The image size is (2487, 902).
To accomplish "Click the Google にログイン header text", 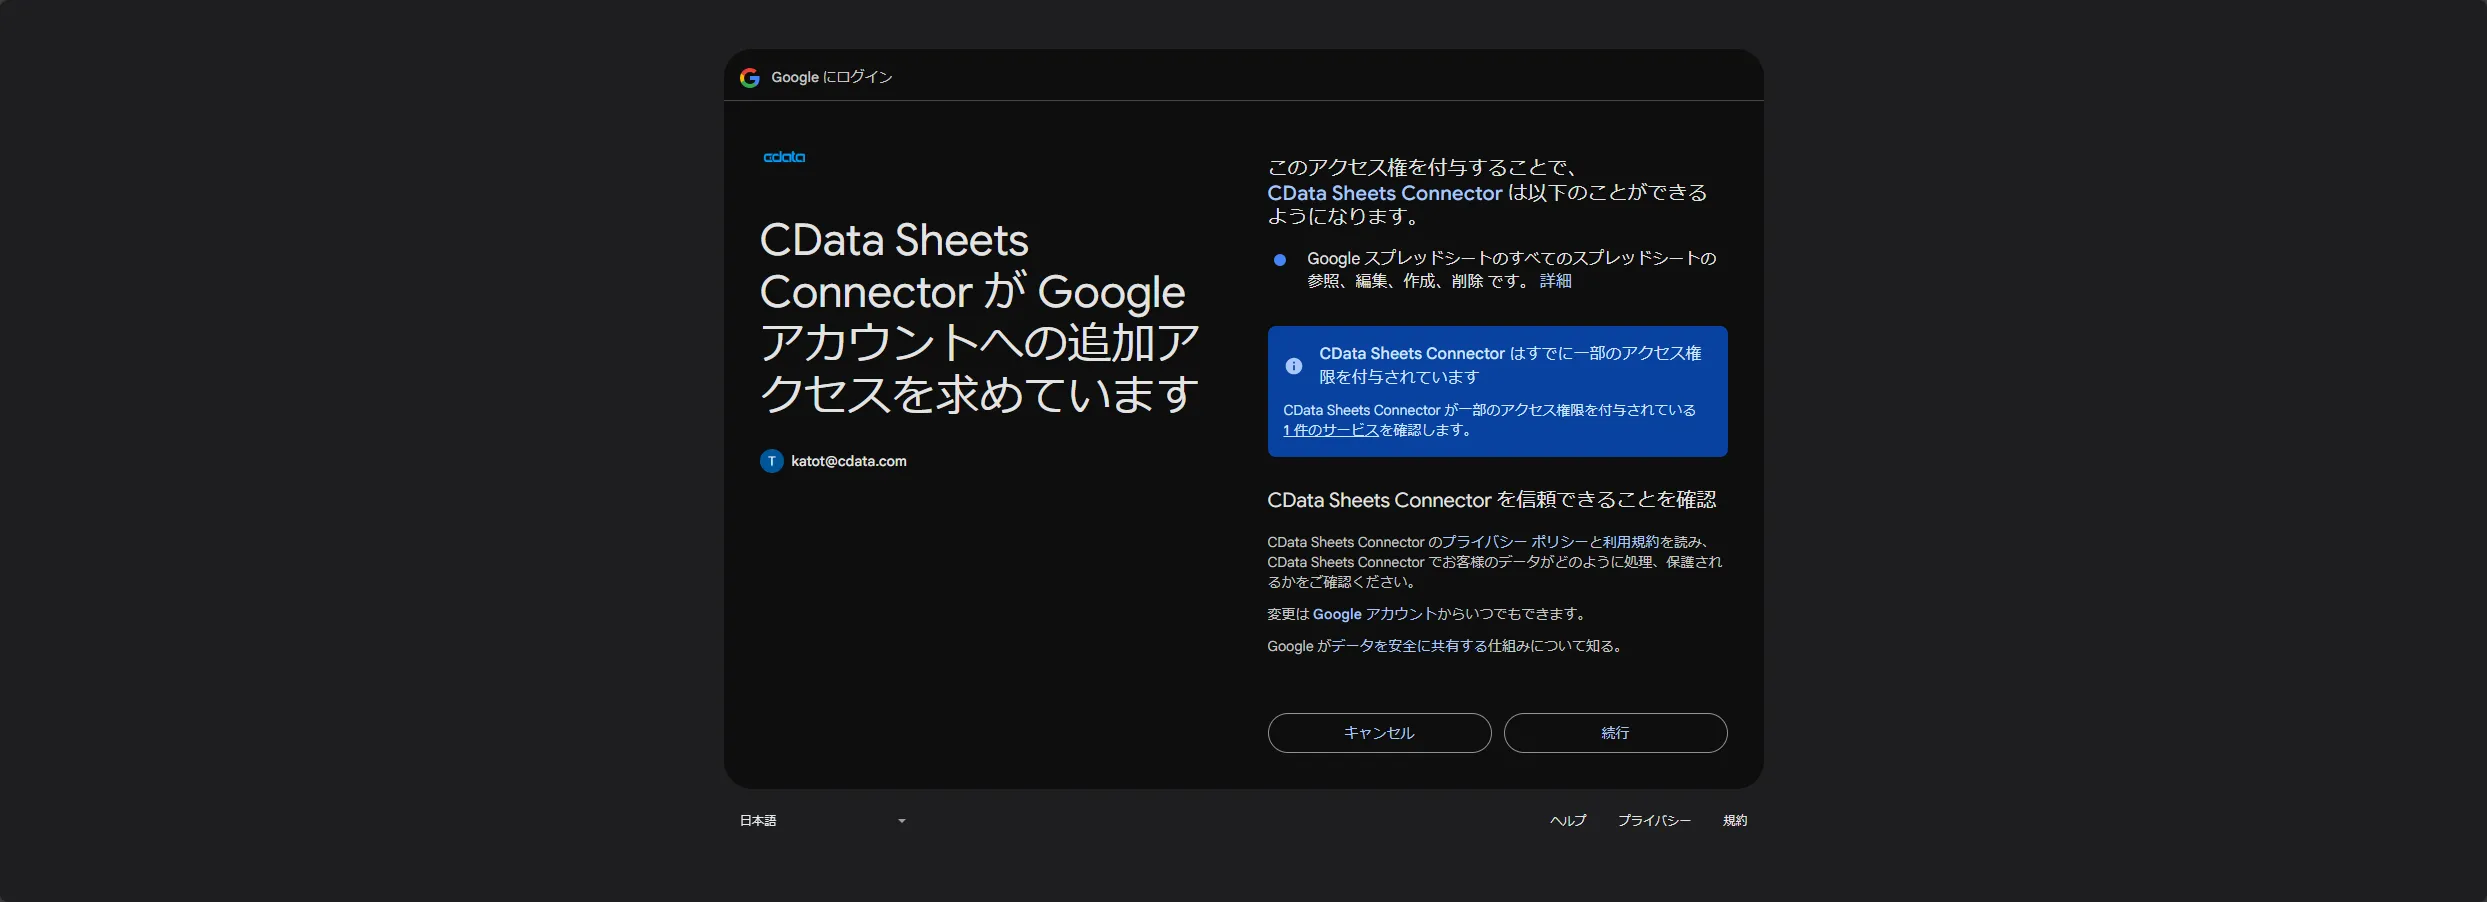I will click(x=831, y=77).
